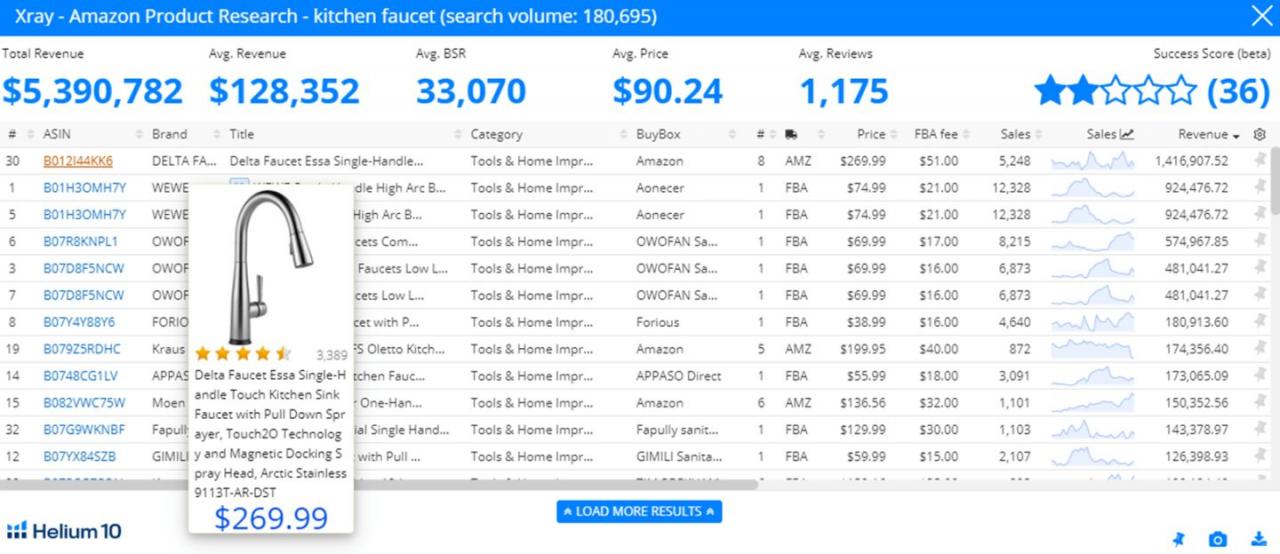Click the Helium 10 logo
The width and height of the screenshot is (1280, 554).
pyautogui.click(x=64, y=530)
